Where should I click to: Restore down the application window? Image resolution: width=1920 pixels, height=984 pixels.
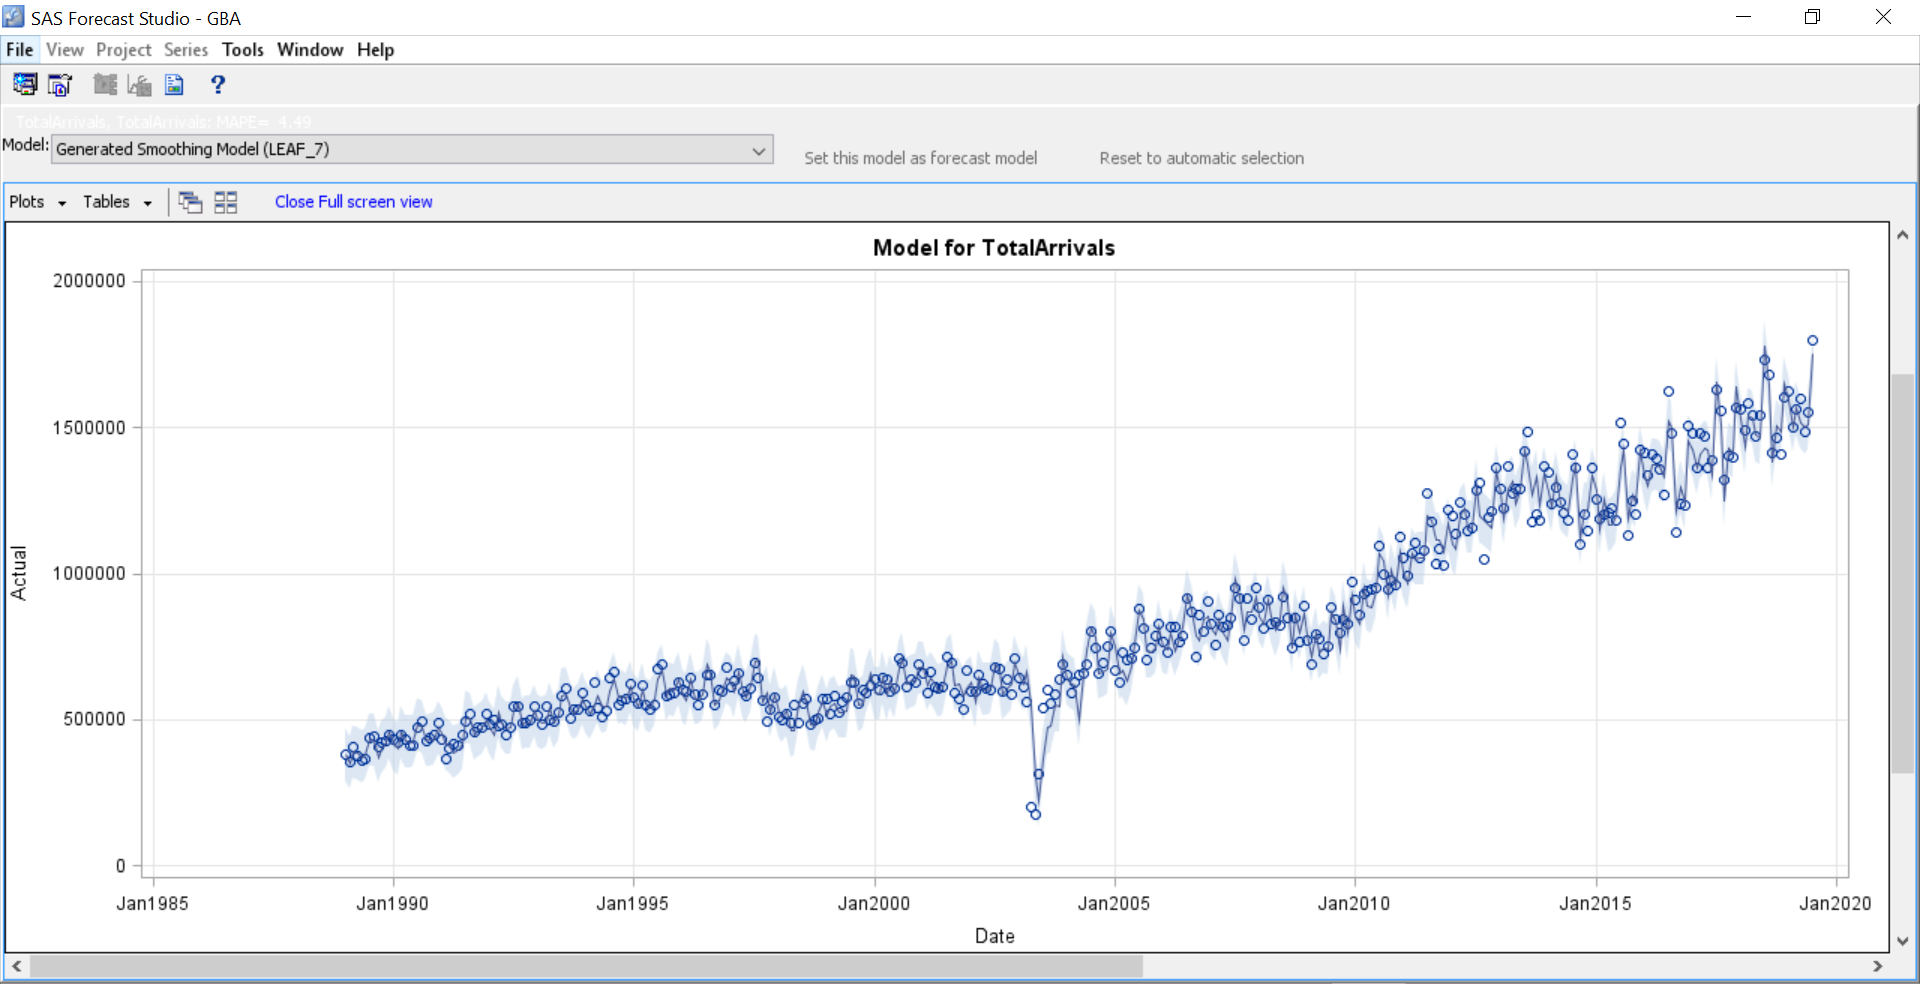[x=1812, y=17]
